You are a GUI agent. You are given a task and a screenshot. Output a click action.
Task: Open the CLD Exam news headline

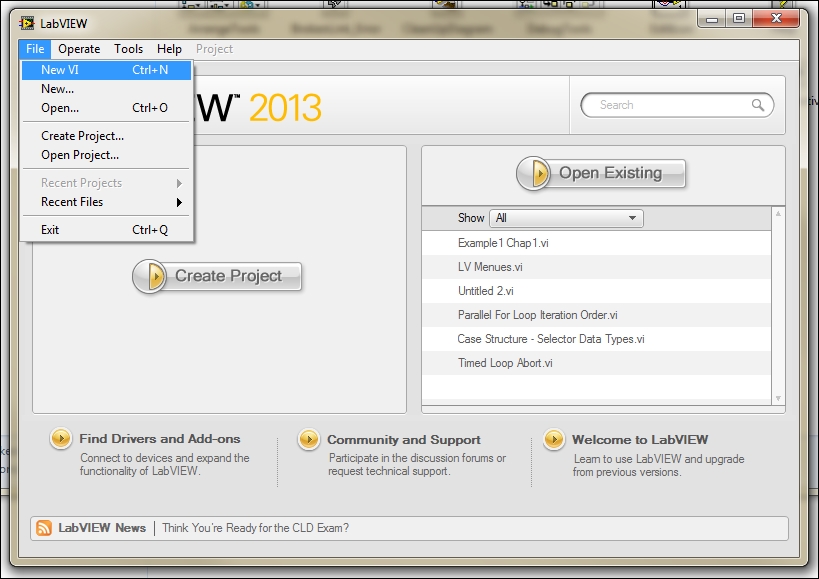pos(255,528)
